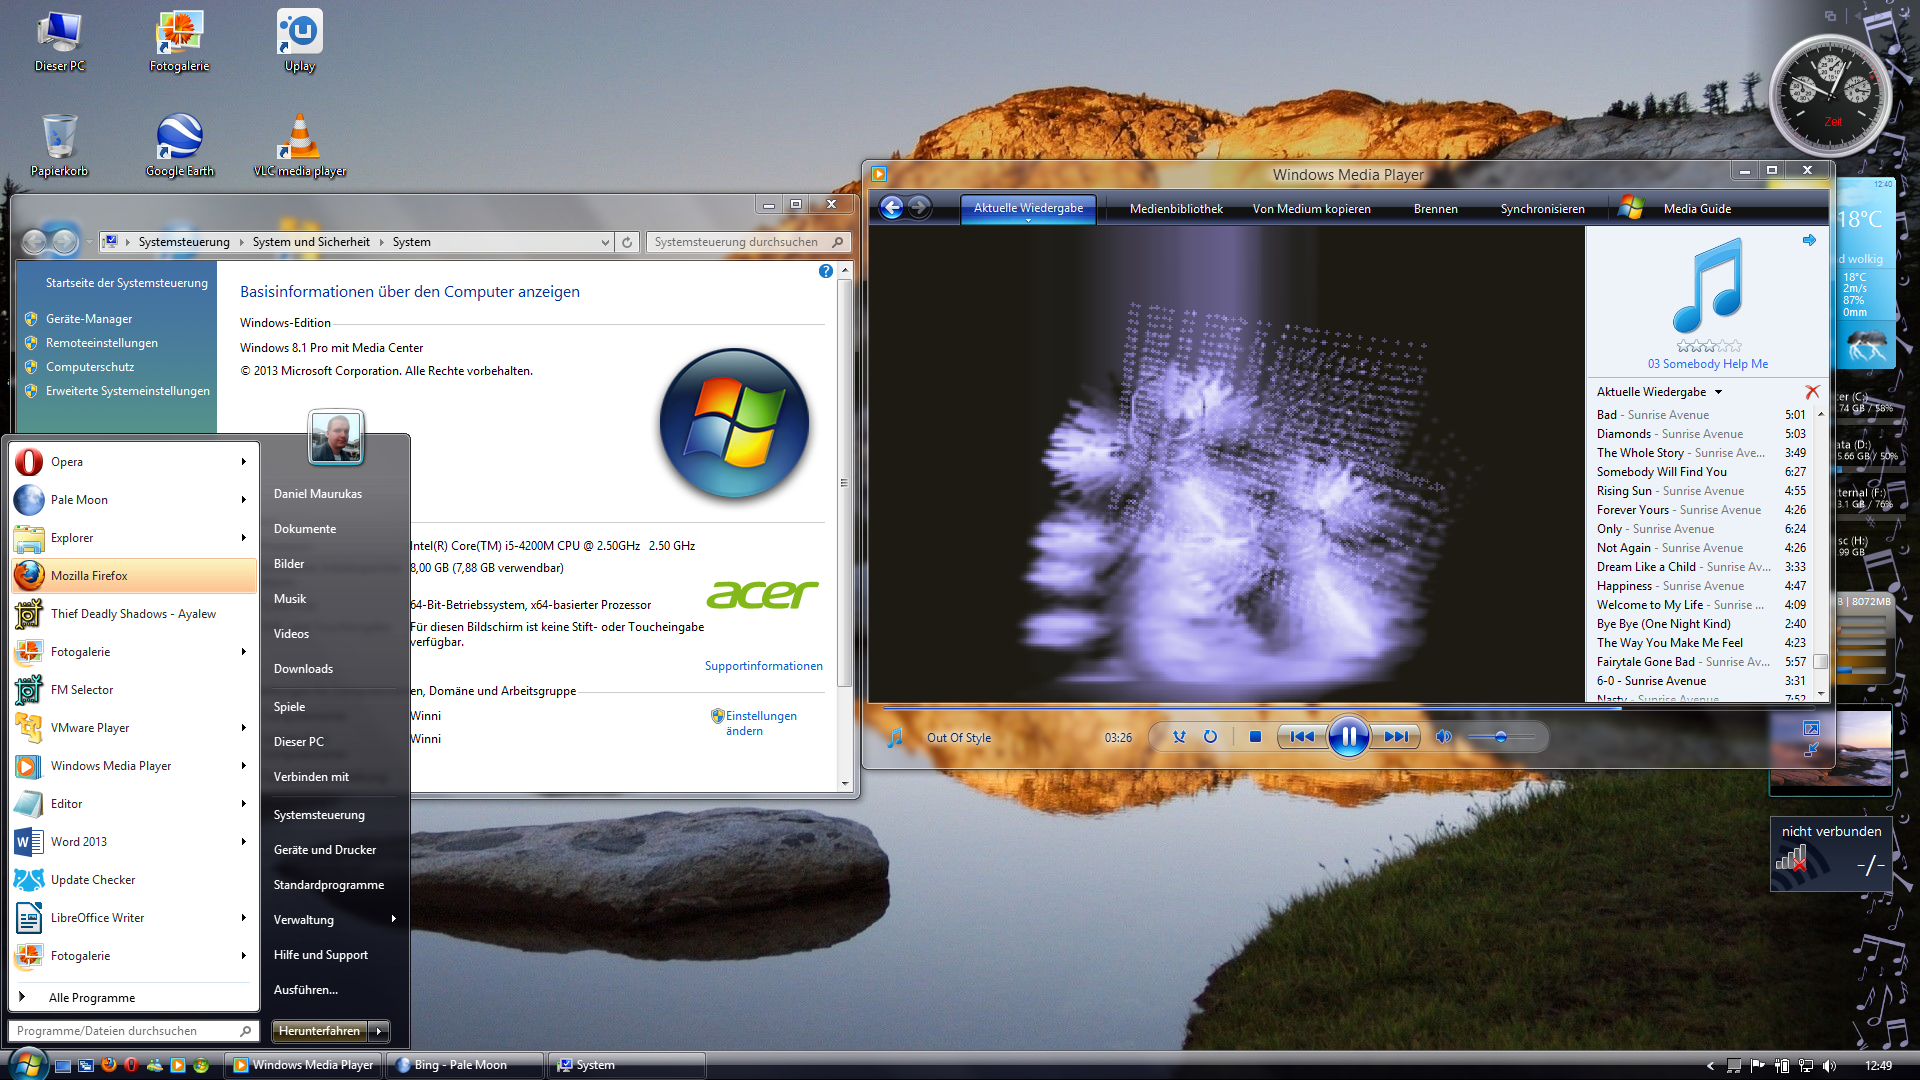Stop playback in Windows Media Player
Screen dimensions: 1920x1080
coord(1255,737)
